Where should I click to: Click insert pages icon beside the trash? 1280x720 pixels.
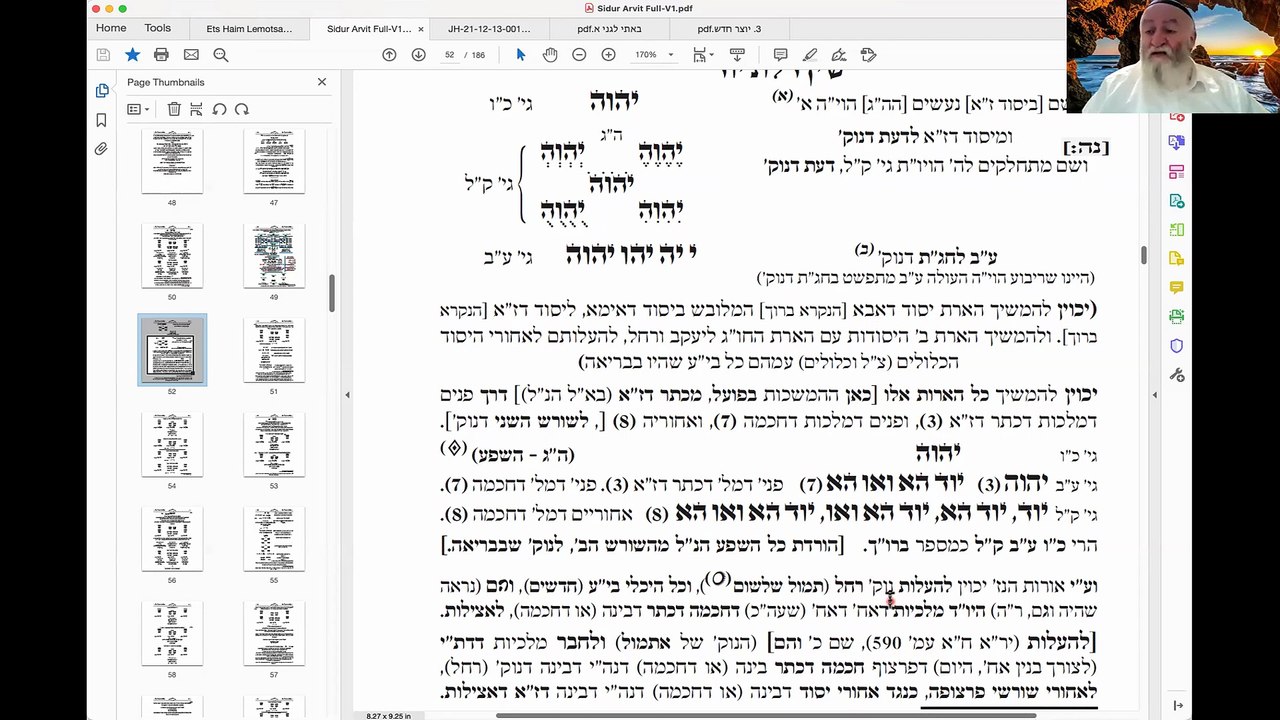[196, 109]
